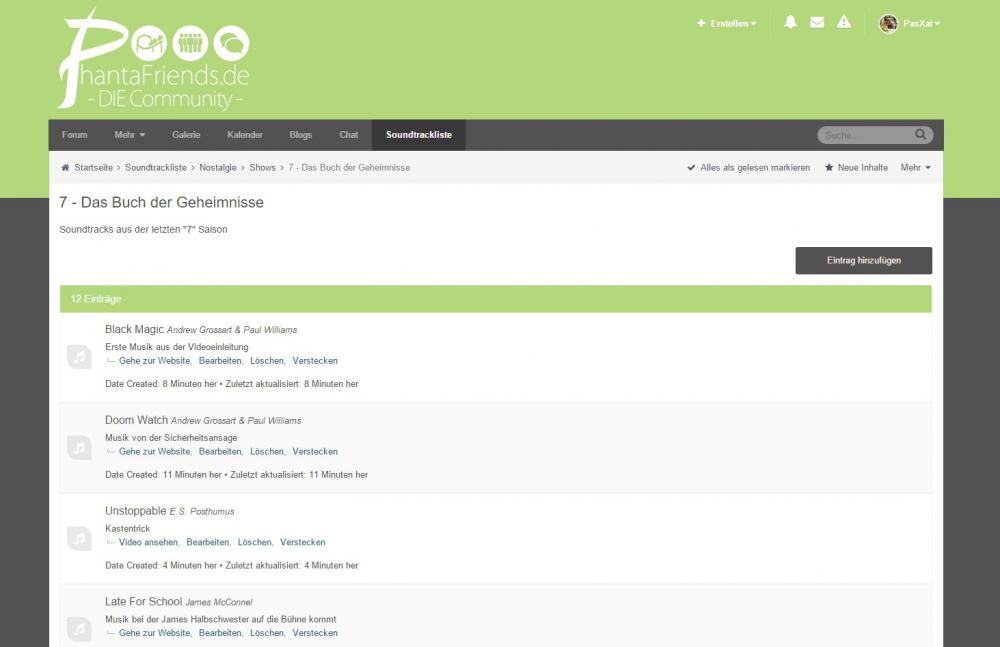Click Löschen for Unstoppable
Screen dimensions: 1000x647
coord(254,542)
